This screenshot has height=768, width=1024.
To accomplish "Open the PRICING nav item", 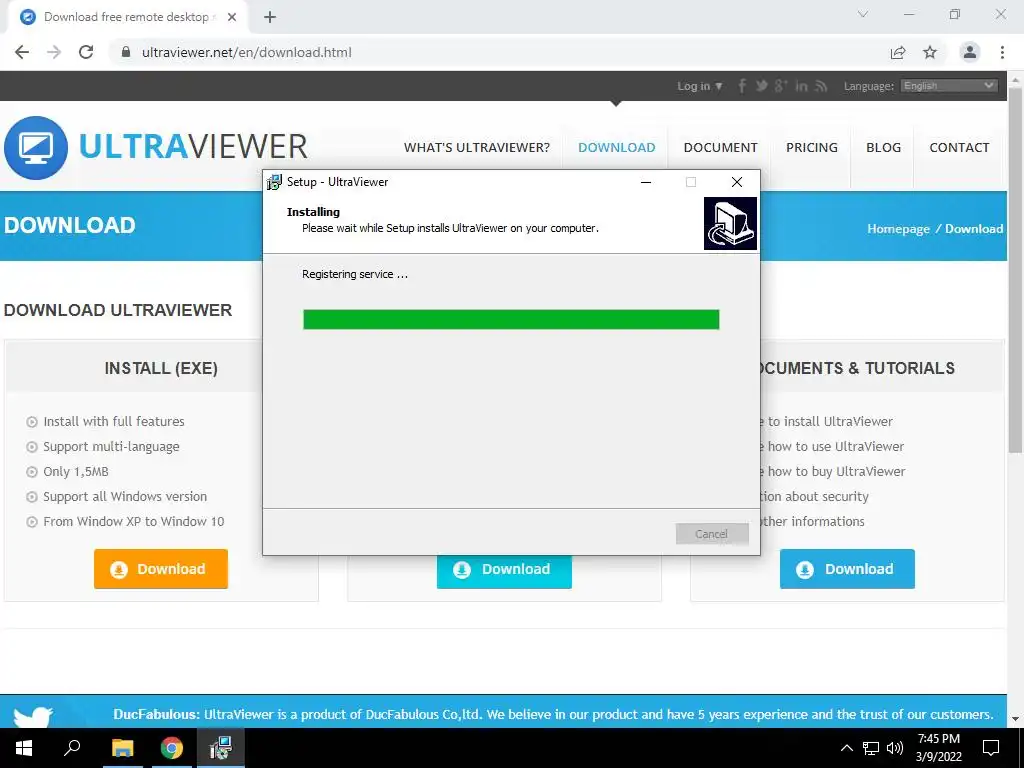I will (812, 148).
